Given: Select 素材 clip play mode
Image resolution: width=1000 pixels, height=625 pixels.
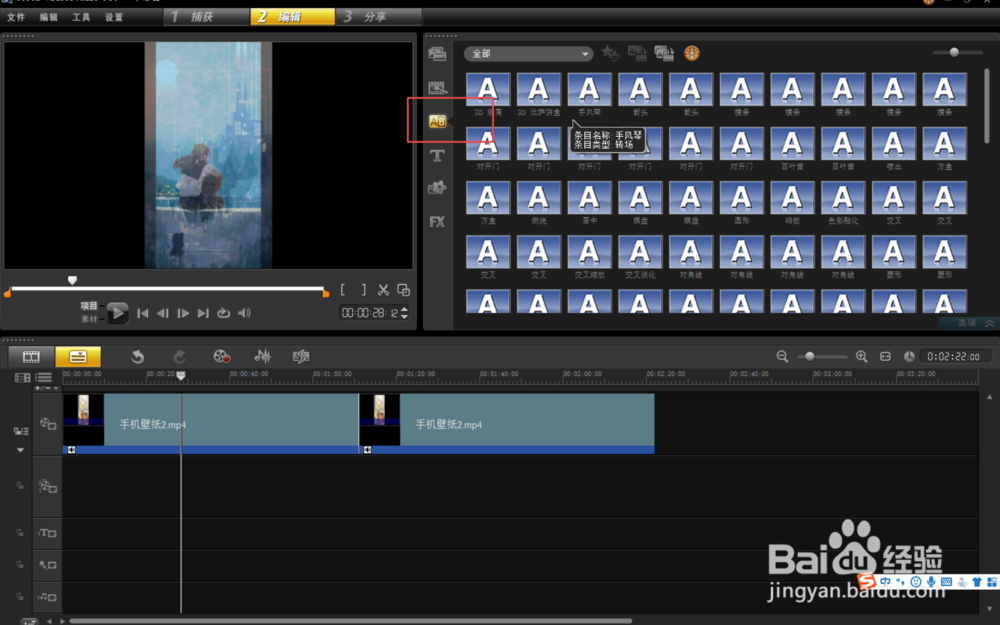Looking at the screenshot, I should point(89,319).
